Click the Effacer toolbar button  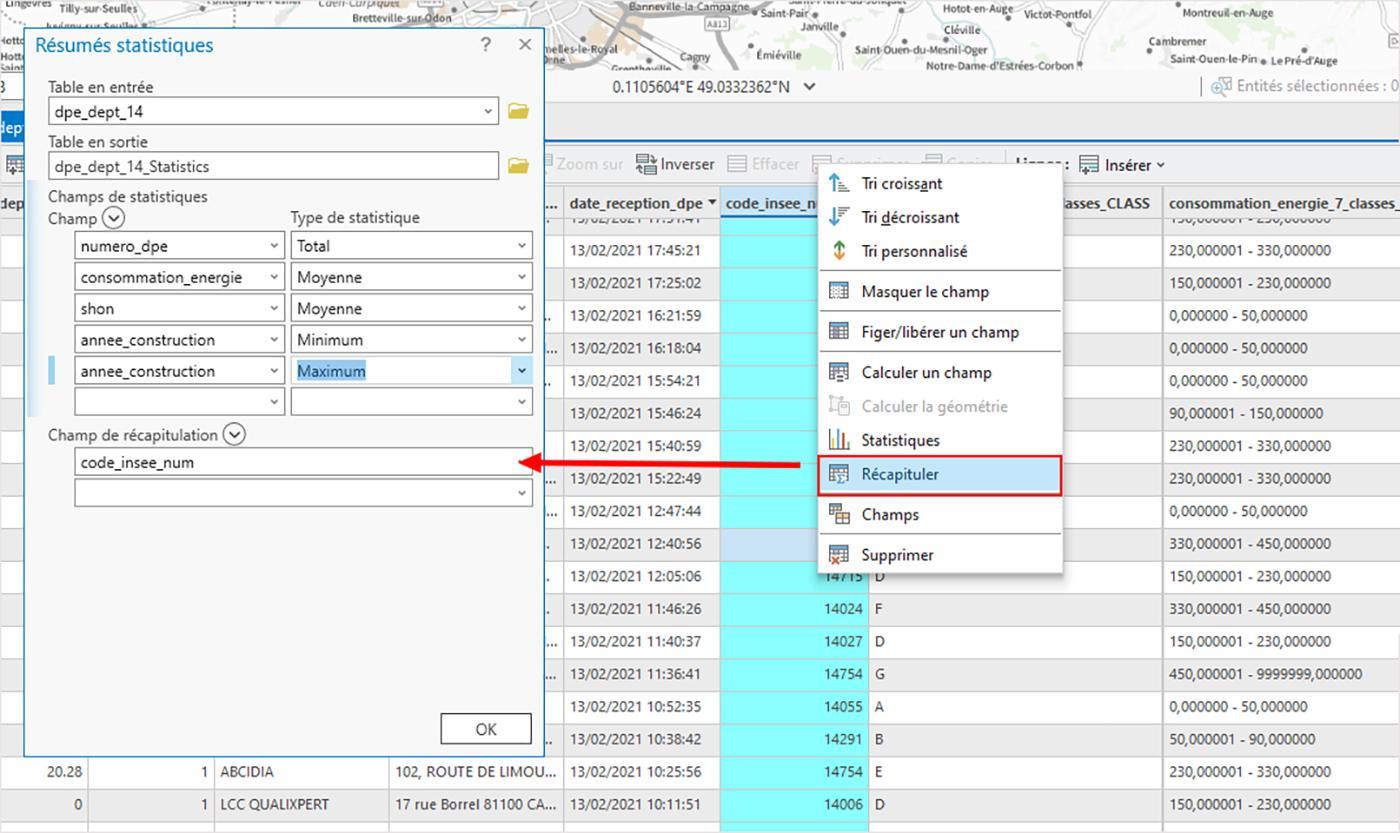click(763, 164)
